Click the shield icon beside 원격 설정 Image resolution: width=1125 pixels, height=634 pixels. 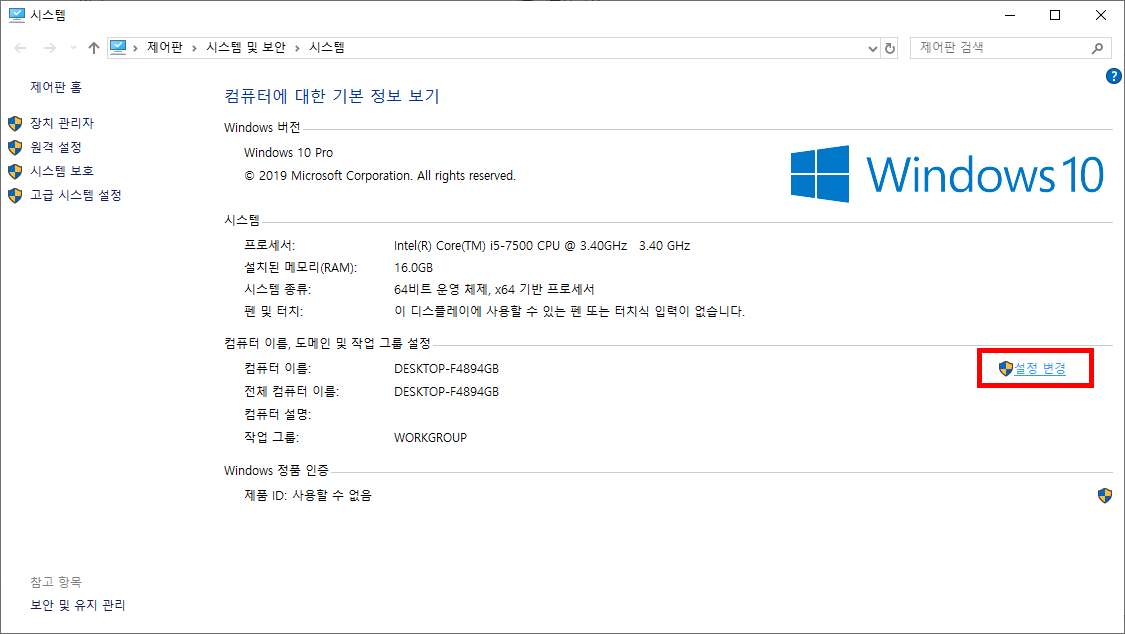point(15,148)
